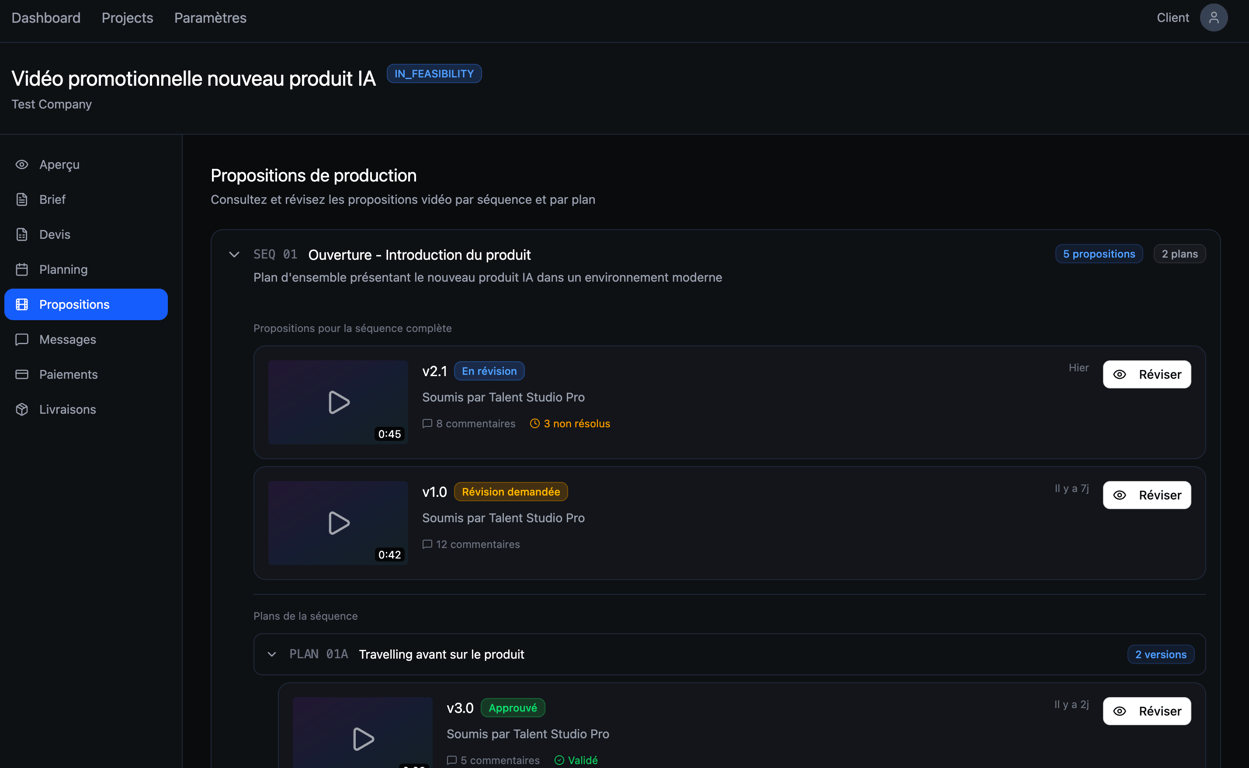
Task: Click the Hier timestamp
Action: pos(1078,368)
